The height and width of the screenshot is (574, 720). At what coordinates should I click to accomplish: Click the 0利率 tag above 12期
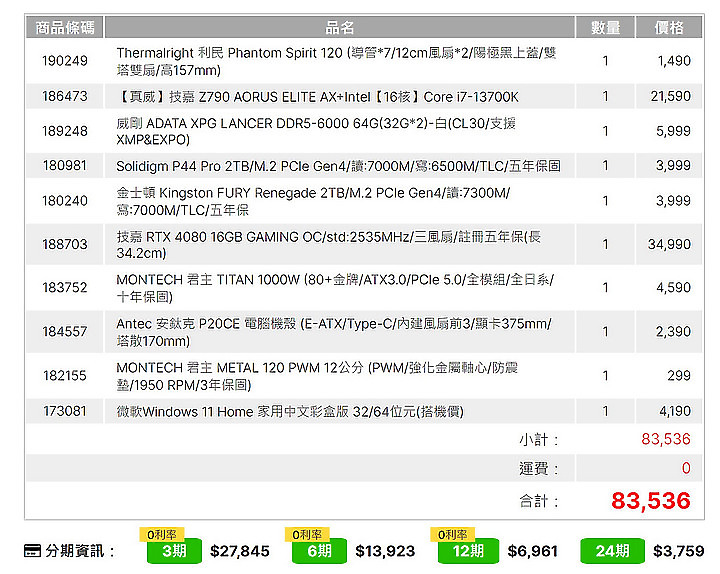tap(453, 535)
